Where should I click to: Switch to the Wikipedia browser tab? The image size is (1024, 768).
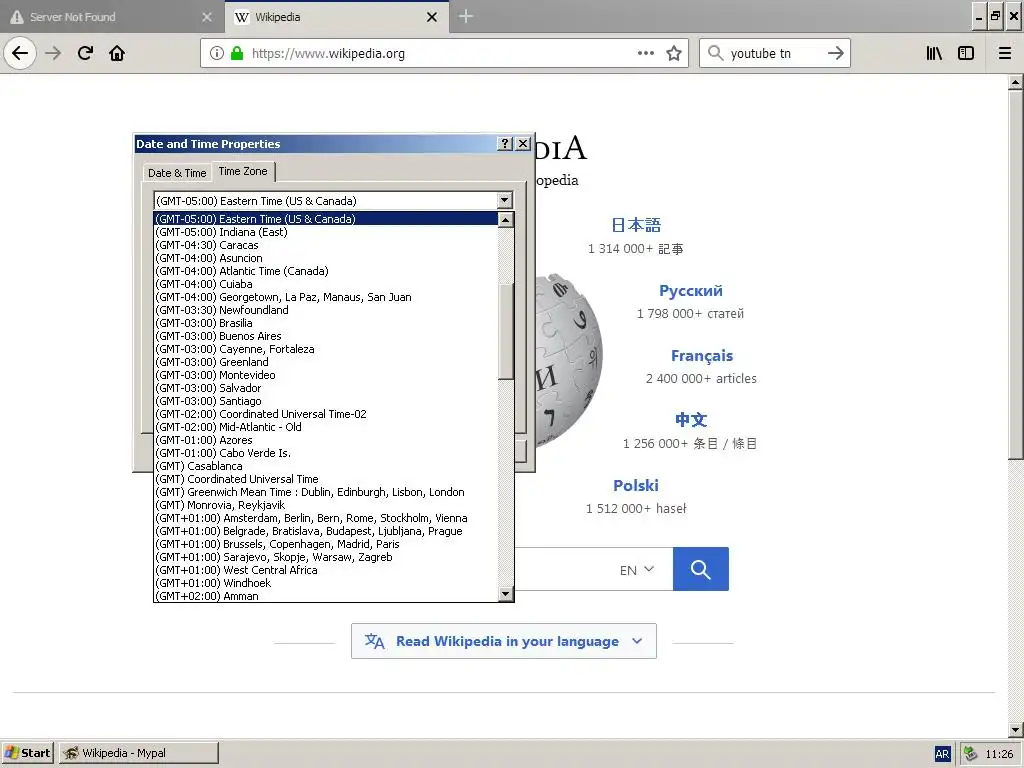point(337,17)
